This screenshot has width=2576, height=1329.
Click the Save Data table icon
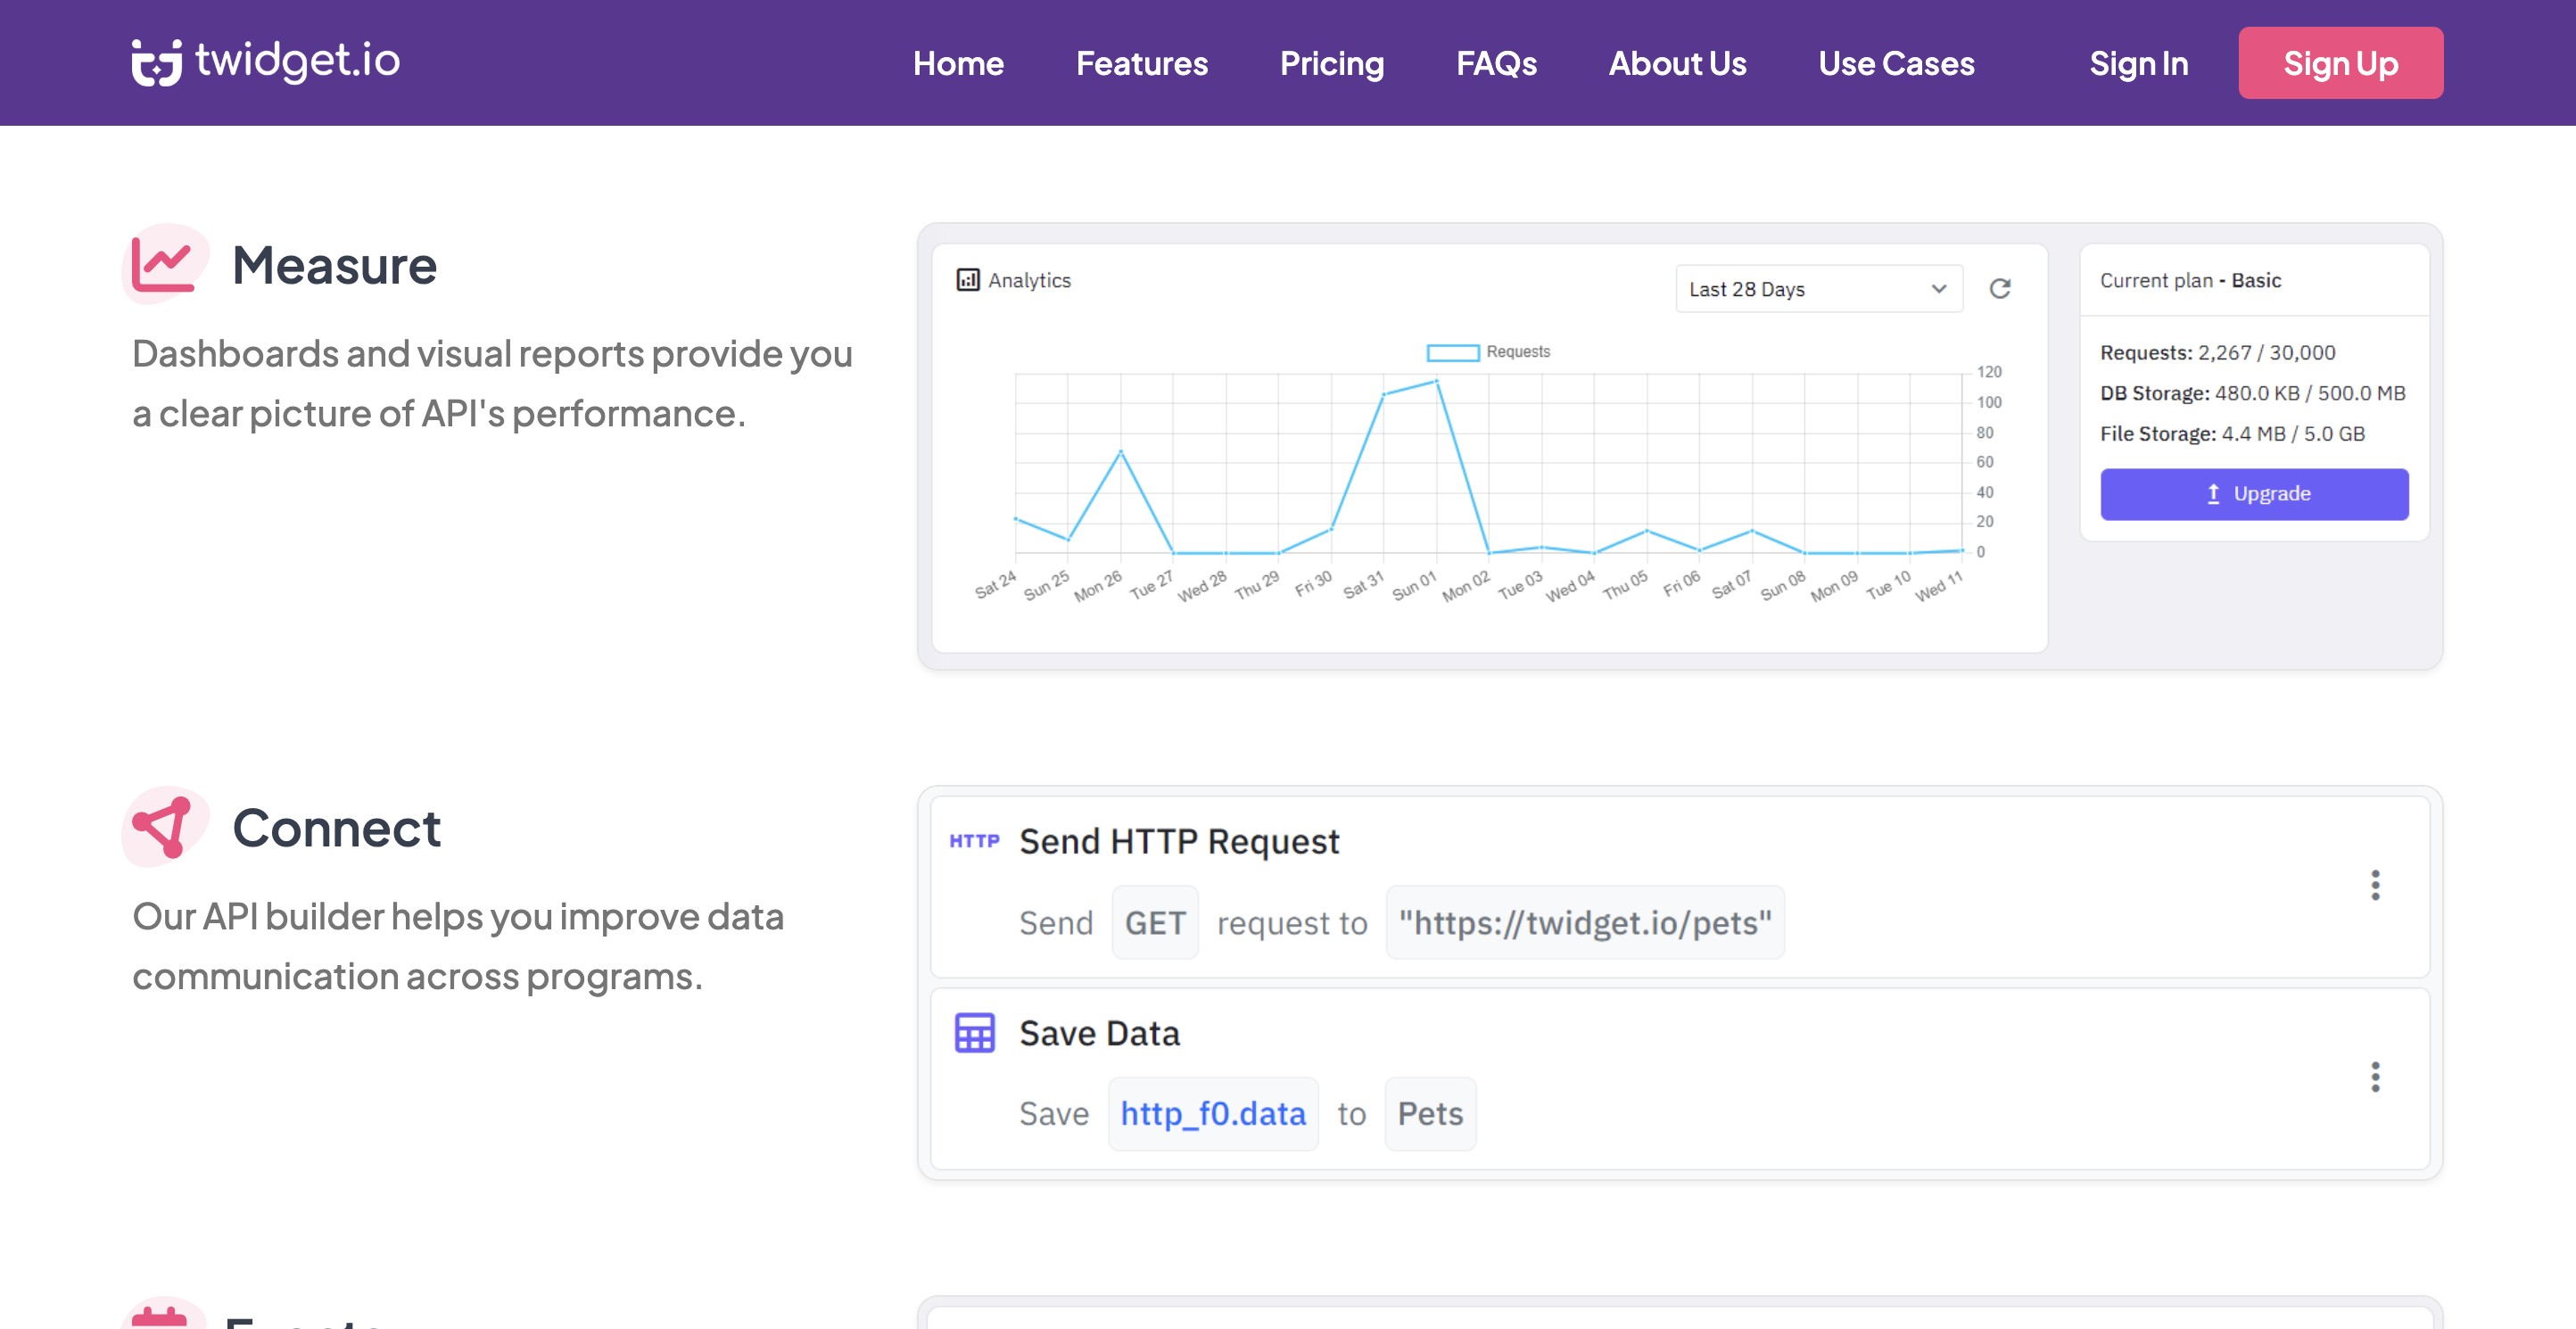pyautogui.click(x=973, y=1033)
